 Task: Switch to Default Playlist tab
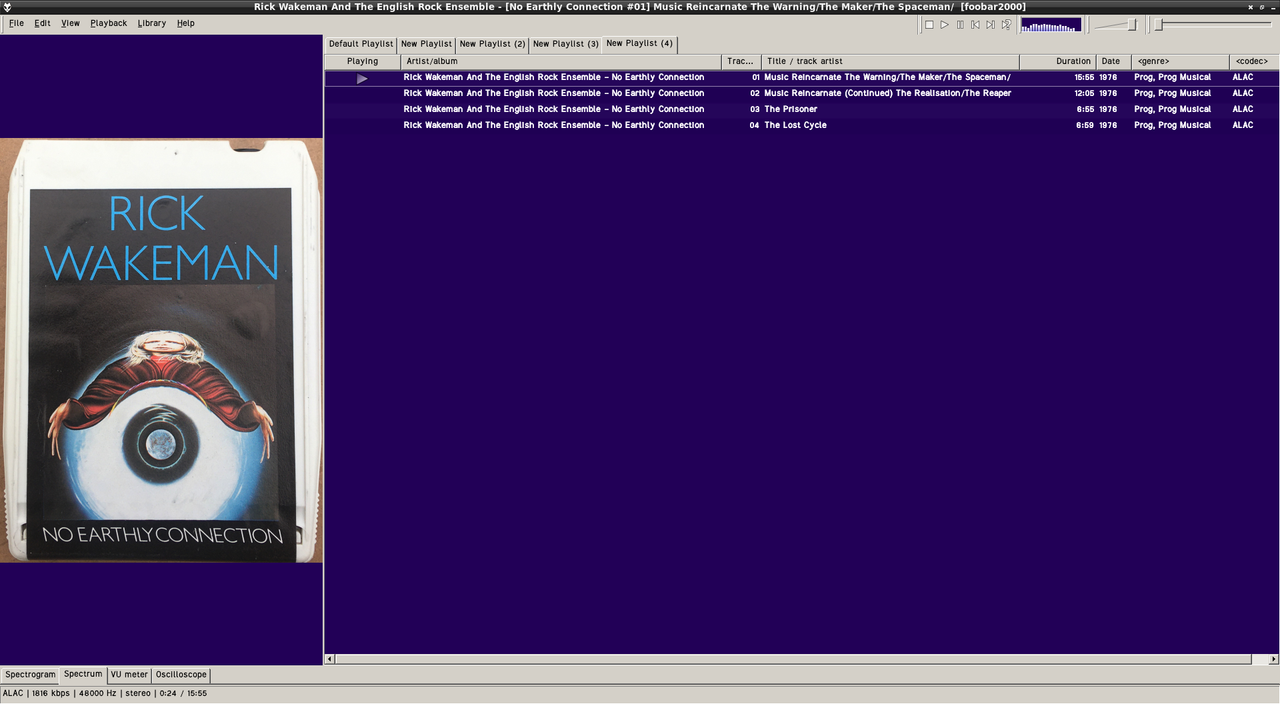pos(361,44)
